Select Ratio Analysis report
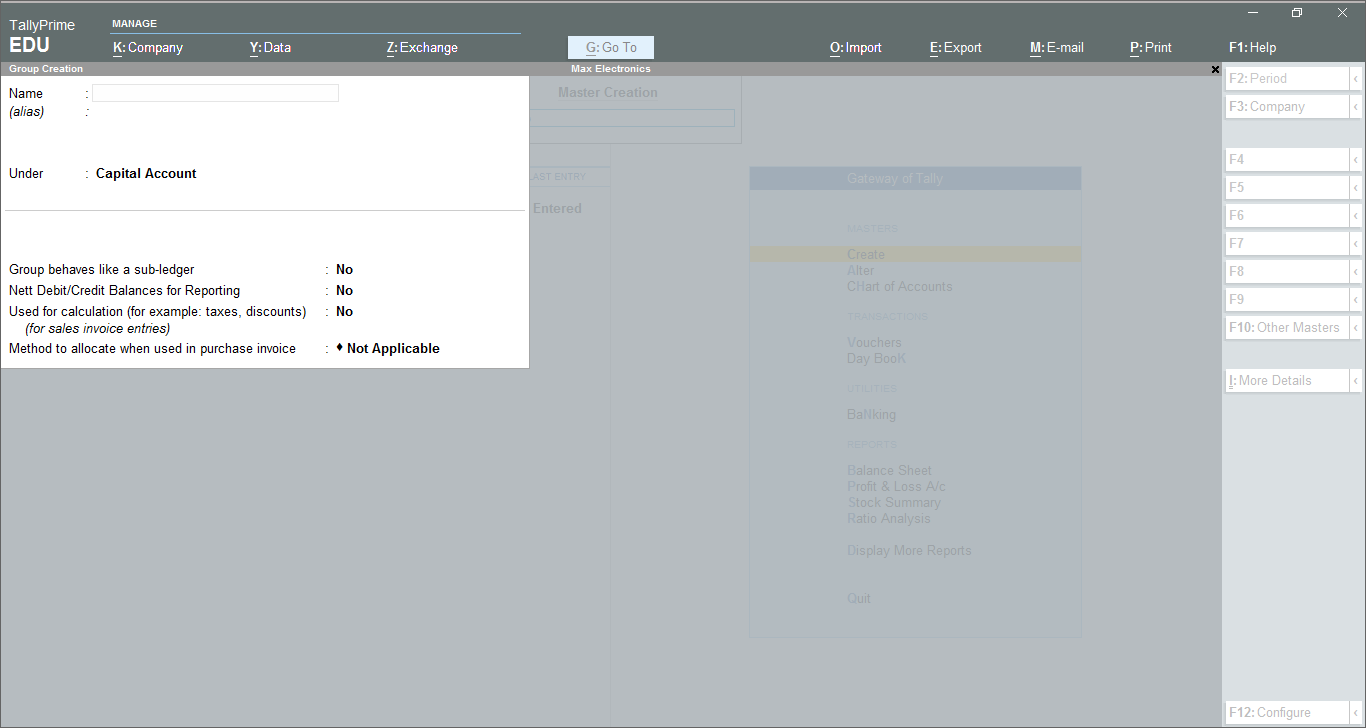This screenshot has width=1366, height=728. pyautogui.click(x=889, y=518)
